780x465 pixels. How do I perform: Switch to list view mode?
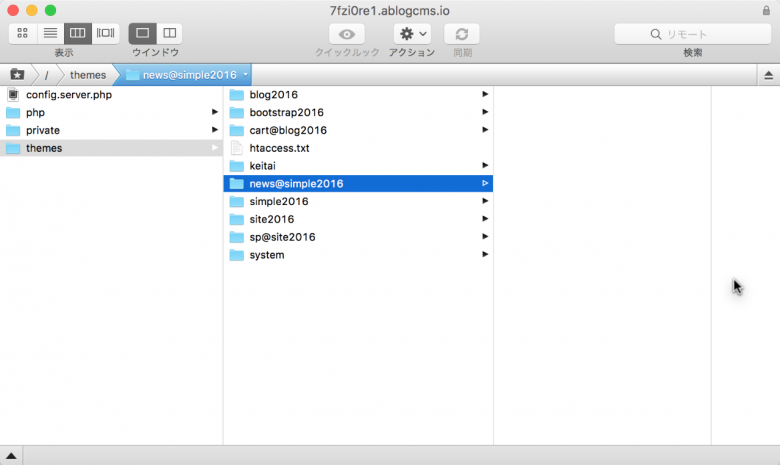pyautogui.click(x=50, y=34)
